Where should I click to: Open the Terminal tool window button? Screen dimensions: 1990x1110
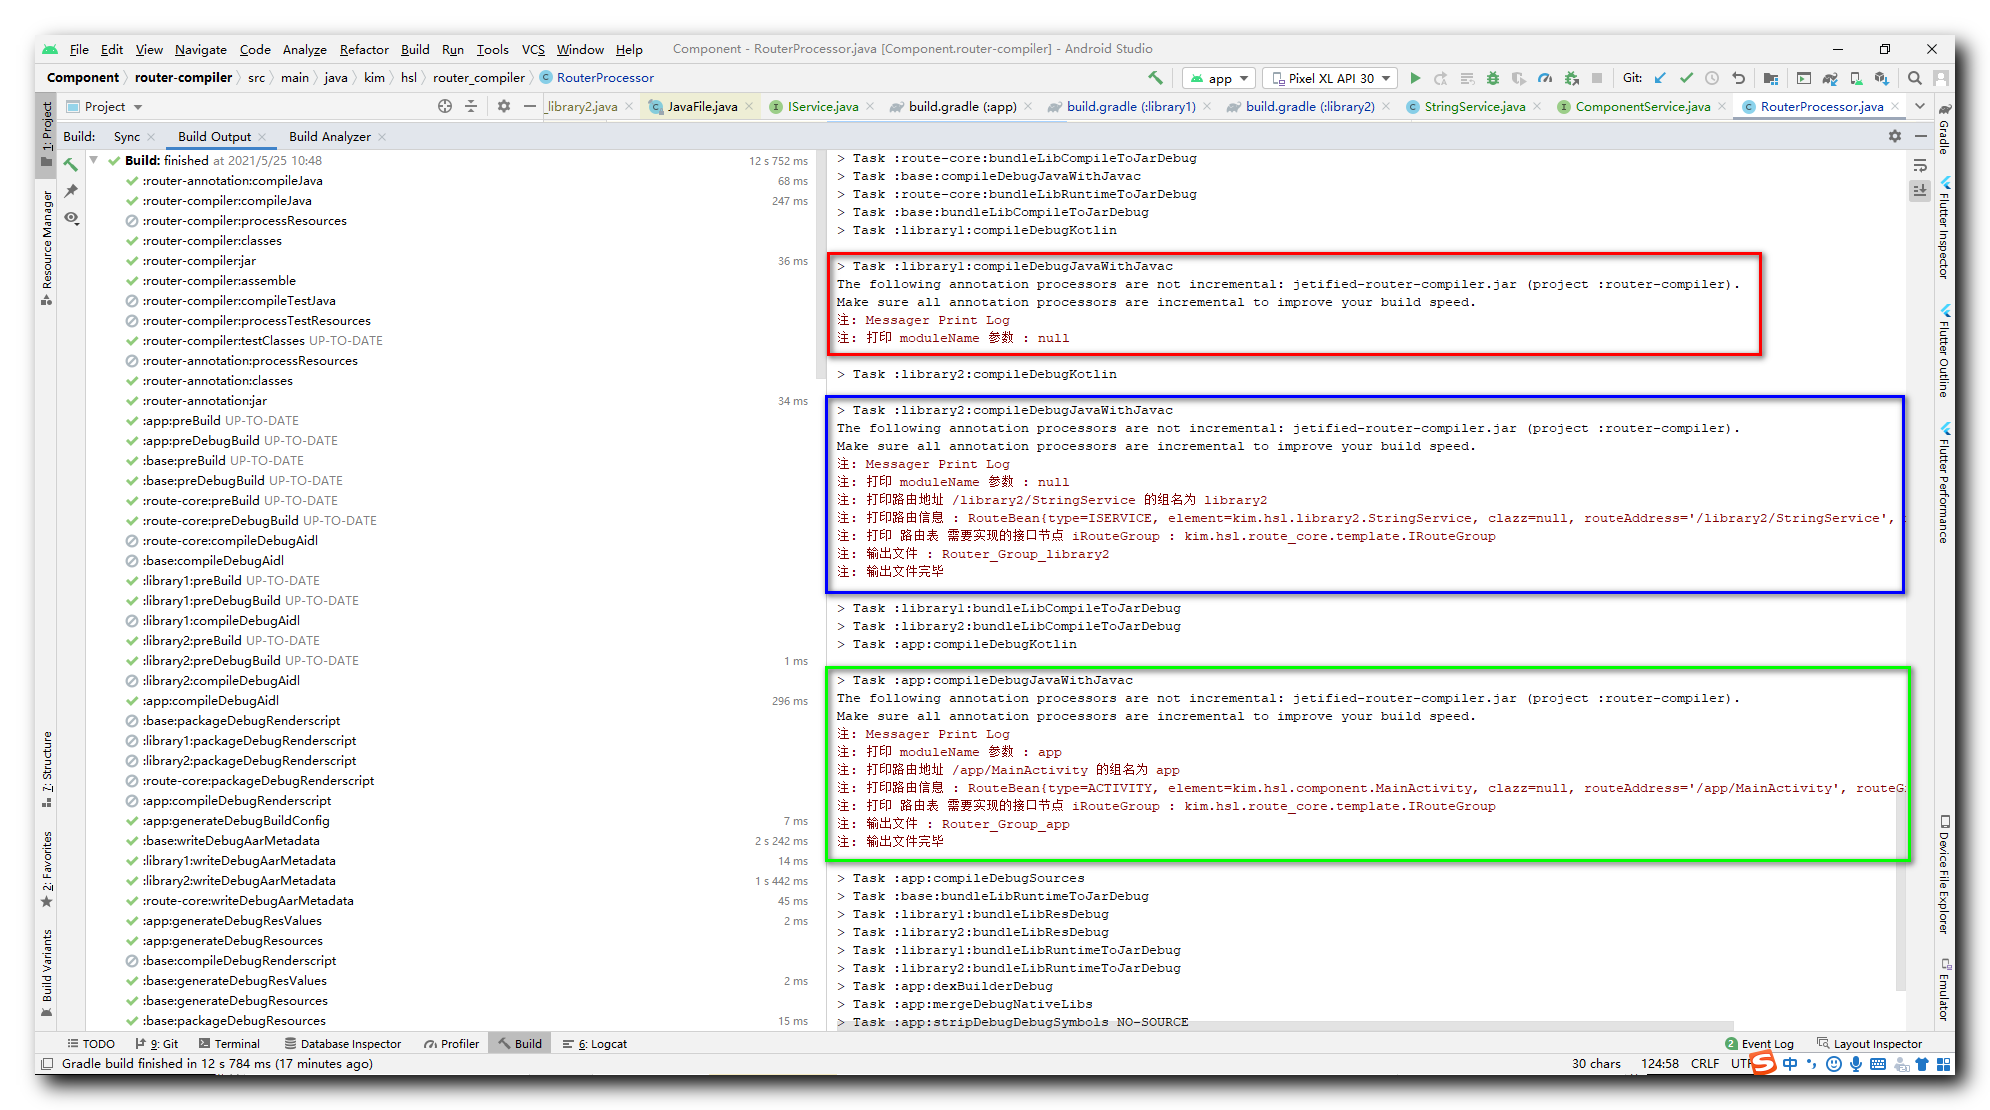click(228, 1043)
